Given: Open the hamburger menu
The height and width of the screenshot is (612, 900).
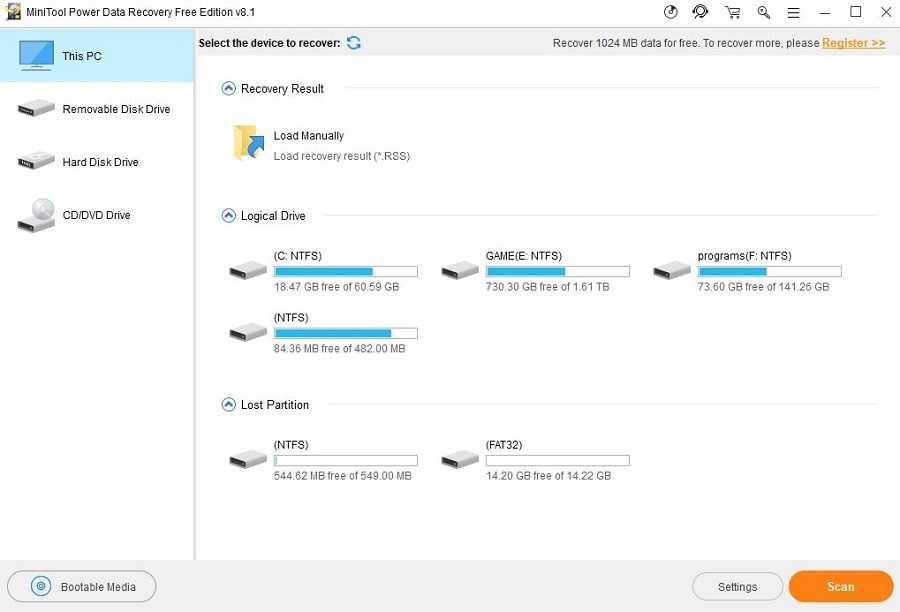Looking at the screenshot, I should [793, 12].
